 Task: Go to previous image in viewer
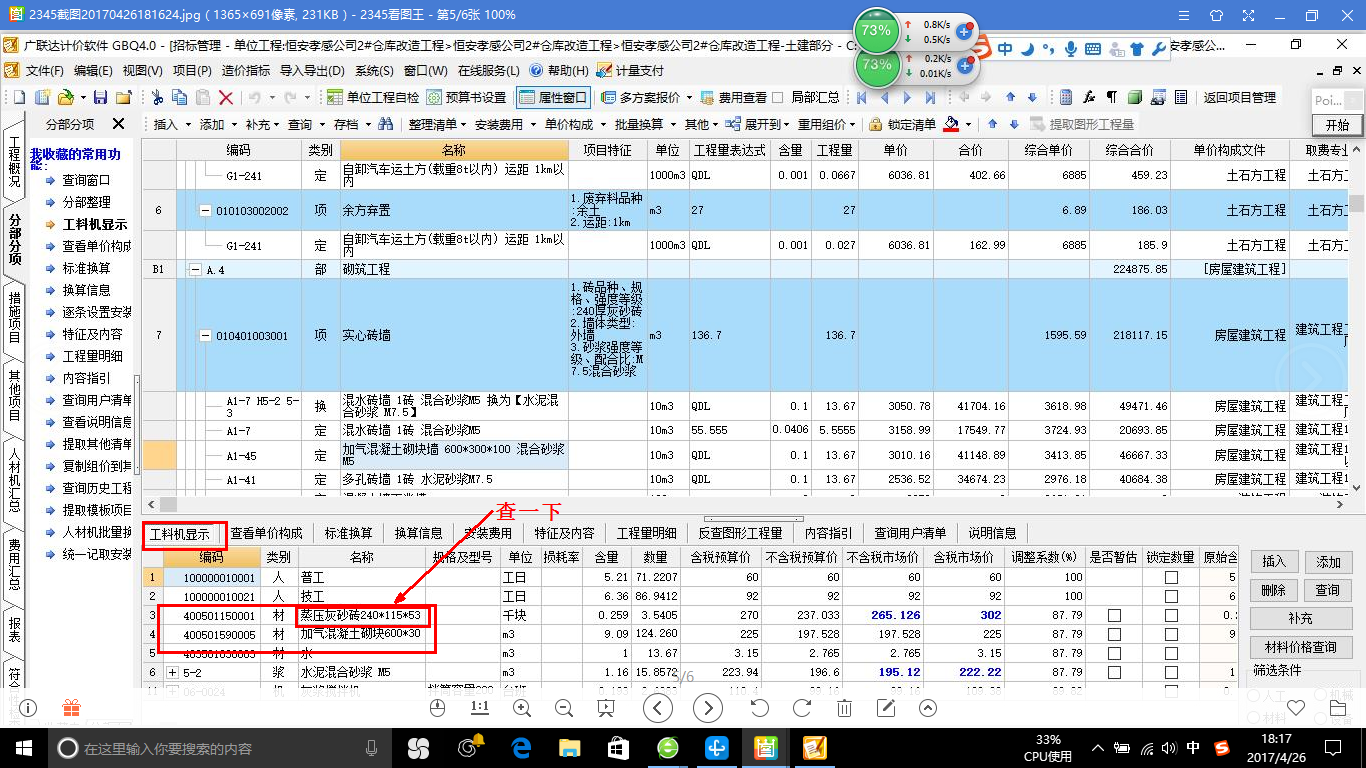[x=657, y=708]
